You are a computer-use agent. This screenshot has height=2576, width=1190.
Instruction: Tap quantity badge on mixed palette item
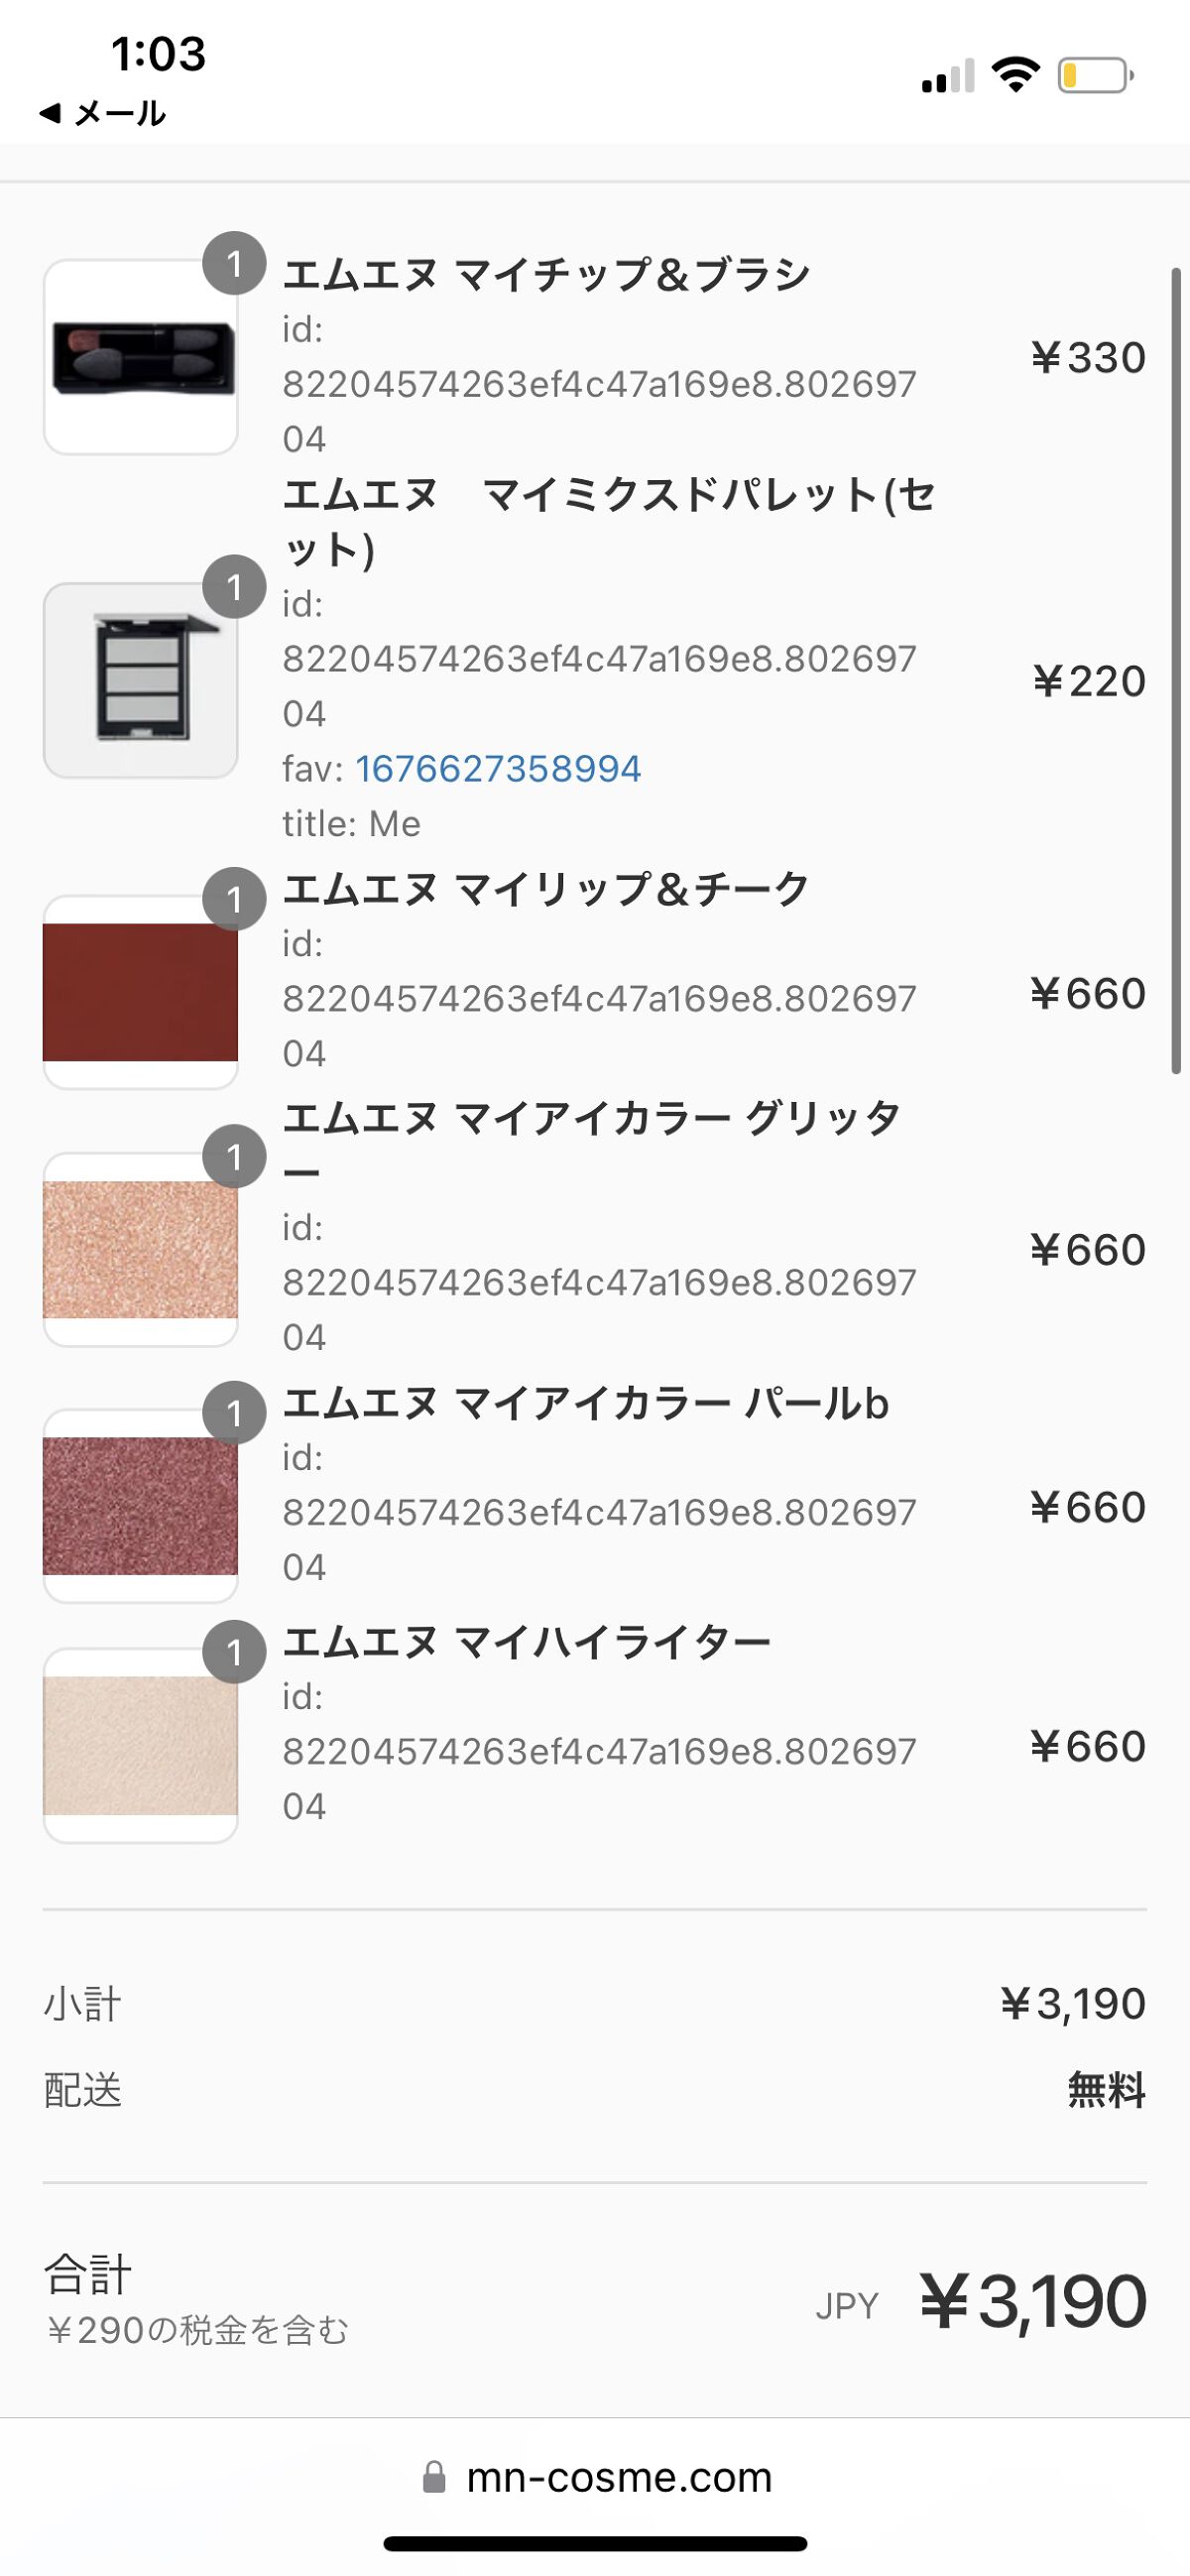234,587
